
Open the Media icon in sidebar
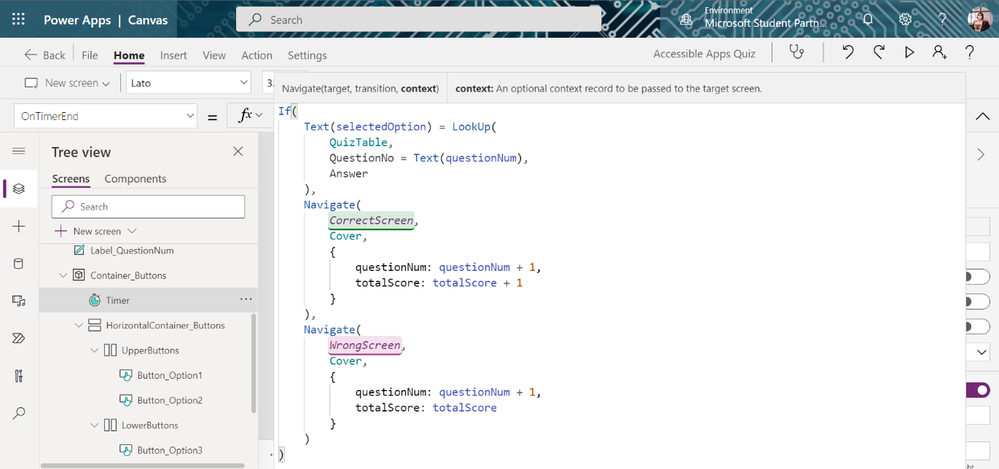(x=18, y=301)
